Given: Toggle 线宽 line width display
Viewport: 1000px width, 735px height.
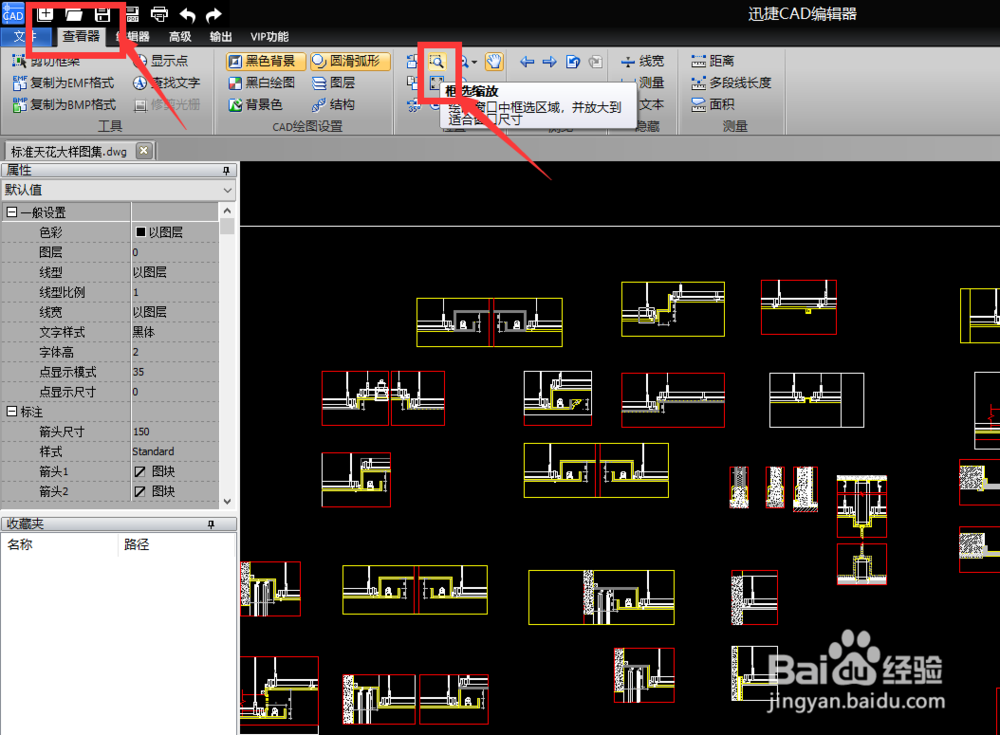Looking at the screenshot, I should (x=643, y=61).
